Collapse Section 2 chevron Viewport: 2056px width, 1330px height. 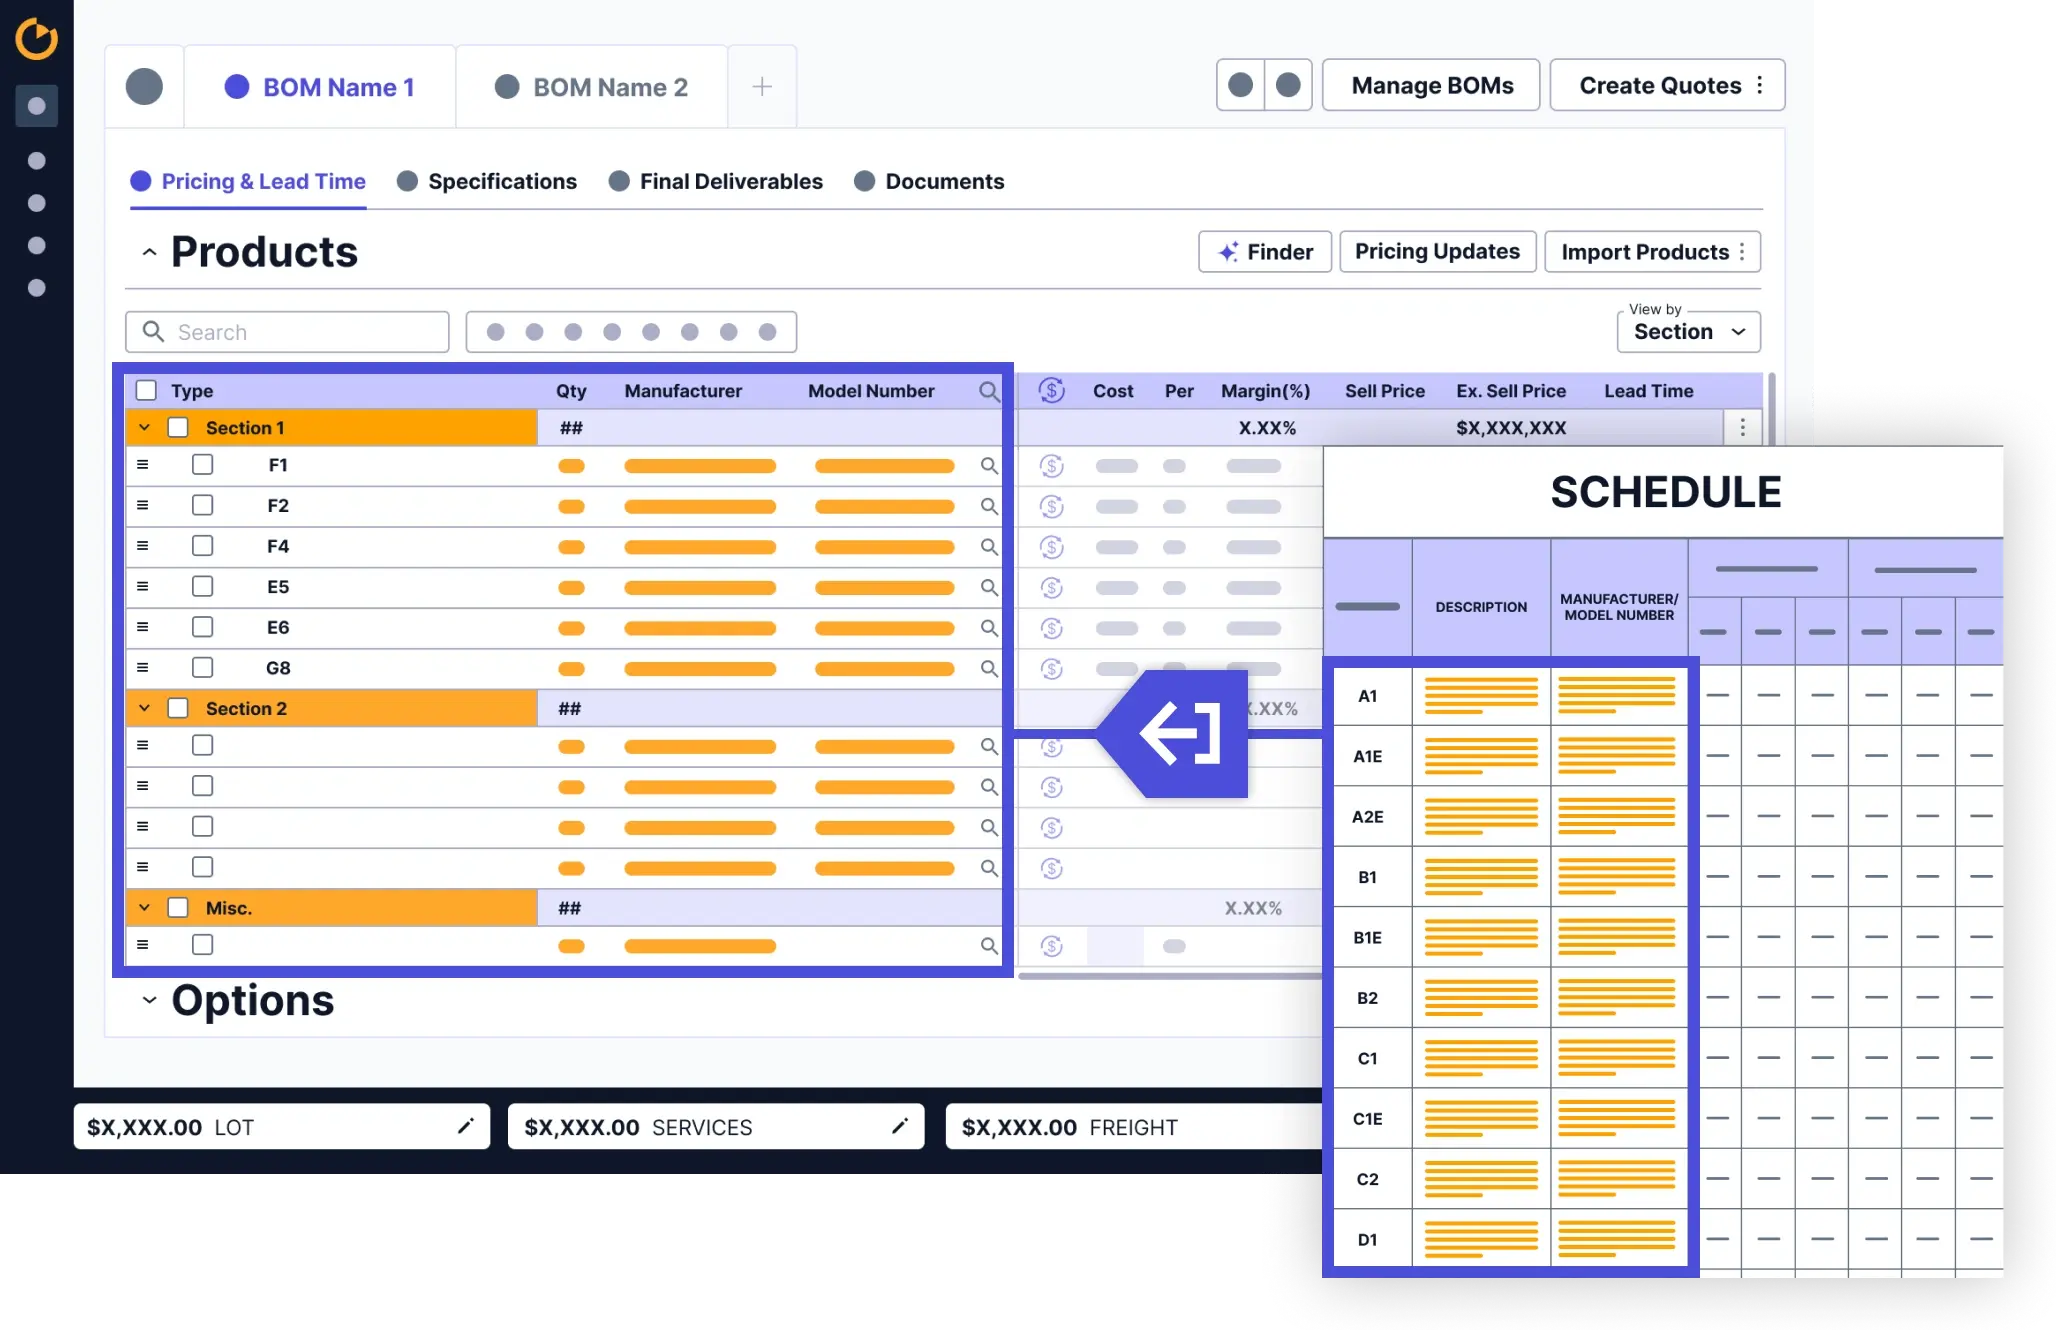[145, 708]
